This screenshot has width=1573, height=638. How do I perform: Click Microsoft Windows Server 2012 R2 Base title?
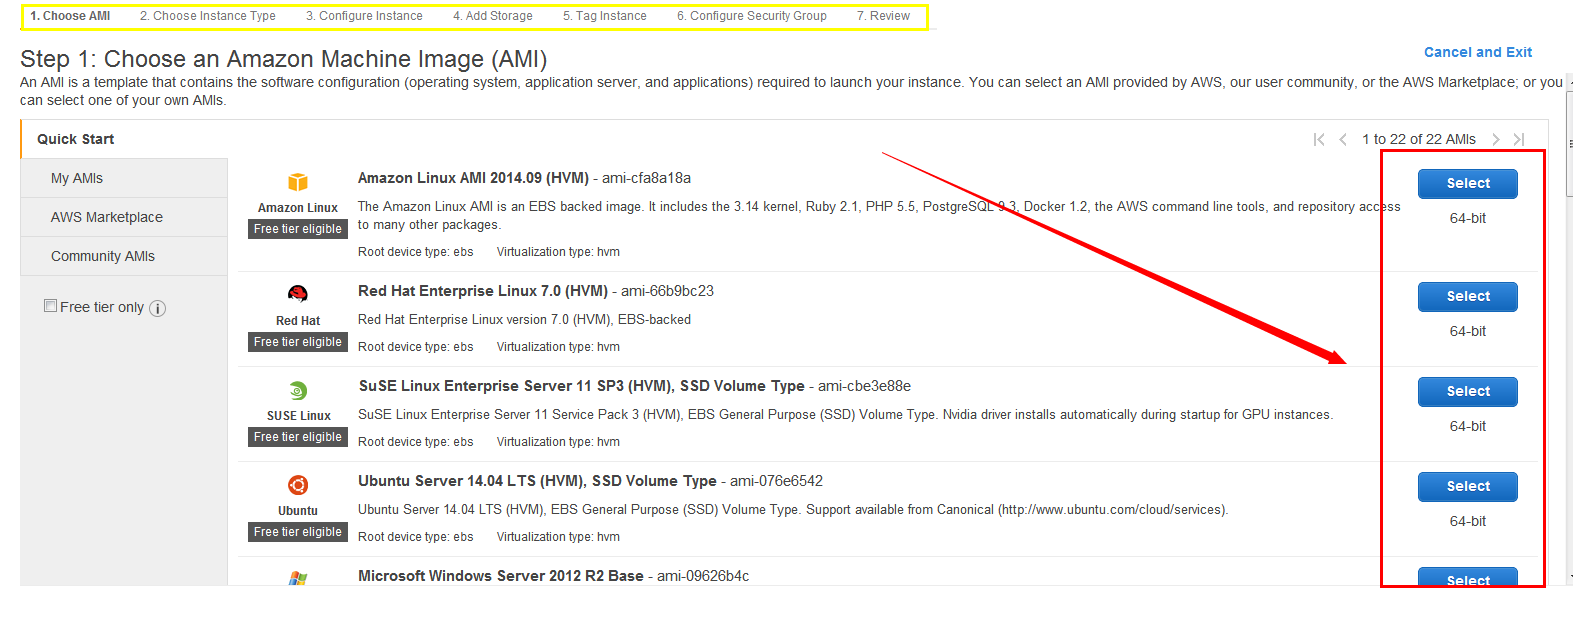pos(501,576)
